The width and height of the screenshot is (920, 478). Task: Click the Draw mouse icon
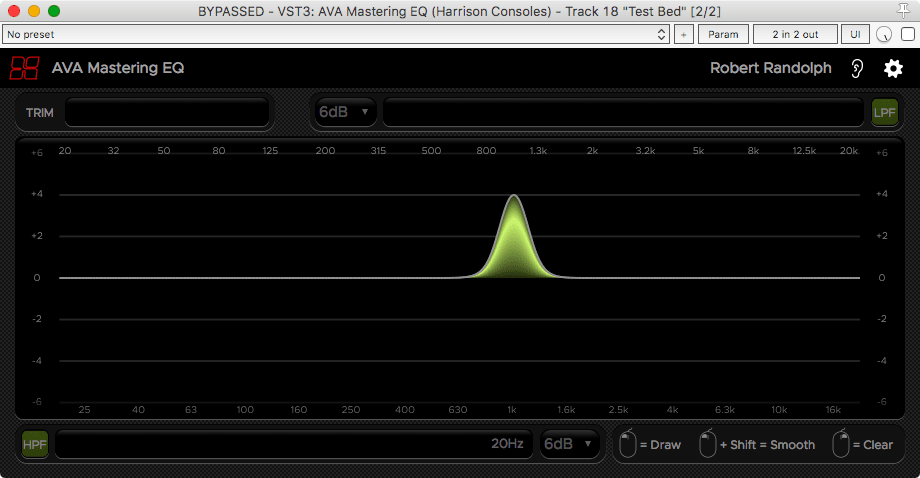(627, 444)
